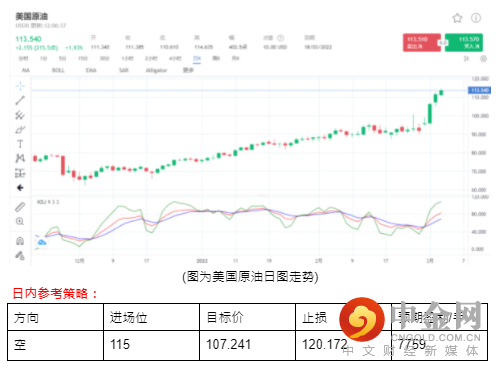Add to favorites with the star icon
The height and width of the screenshot is (369, 496).
[x=457, y=18]
